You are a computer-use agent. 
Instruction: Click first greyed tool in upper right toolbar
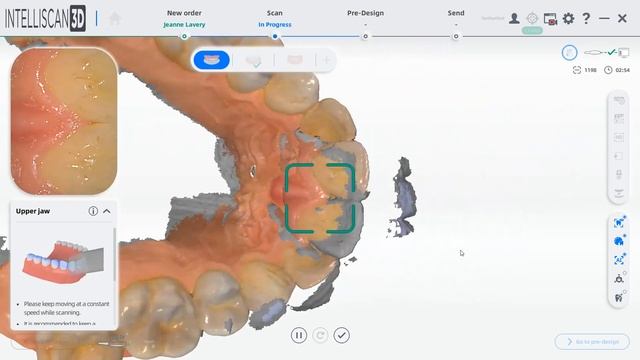(619, 100)
